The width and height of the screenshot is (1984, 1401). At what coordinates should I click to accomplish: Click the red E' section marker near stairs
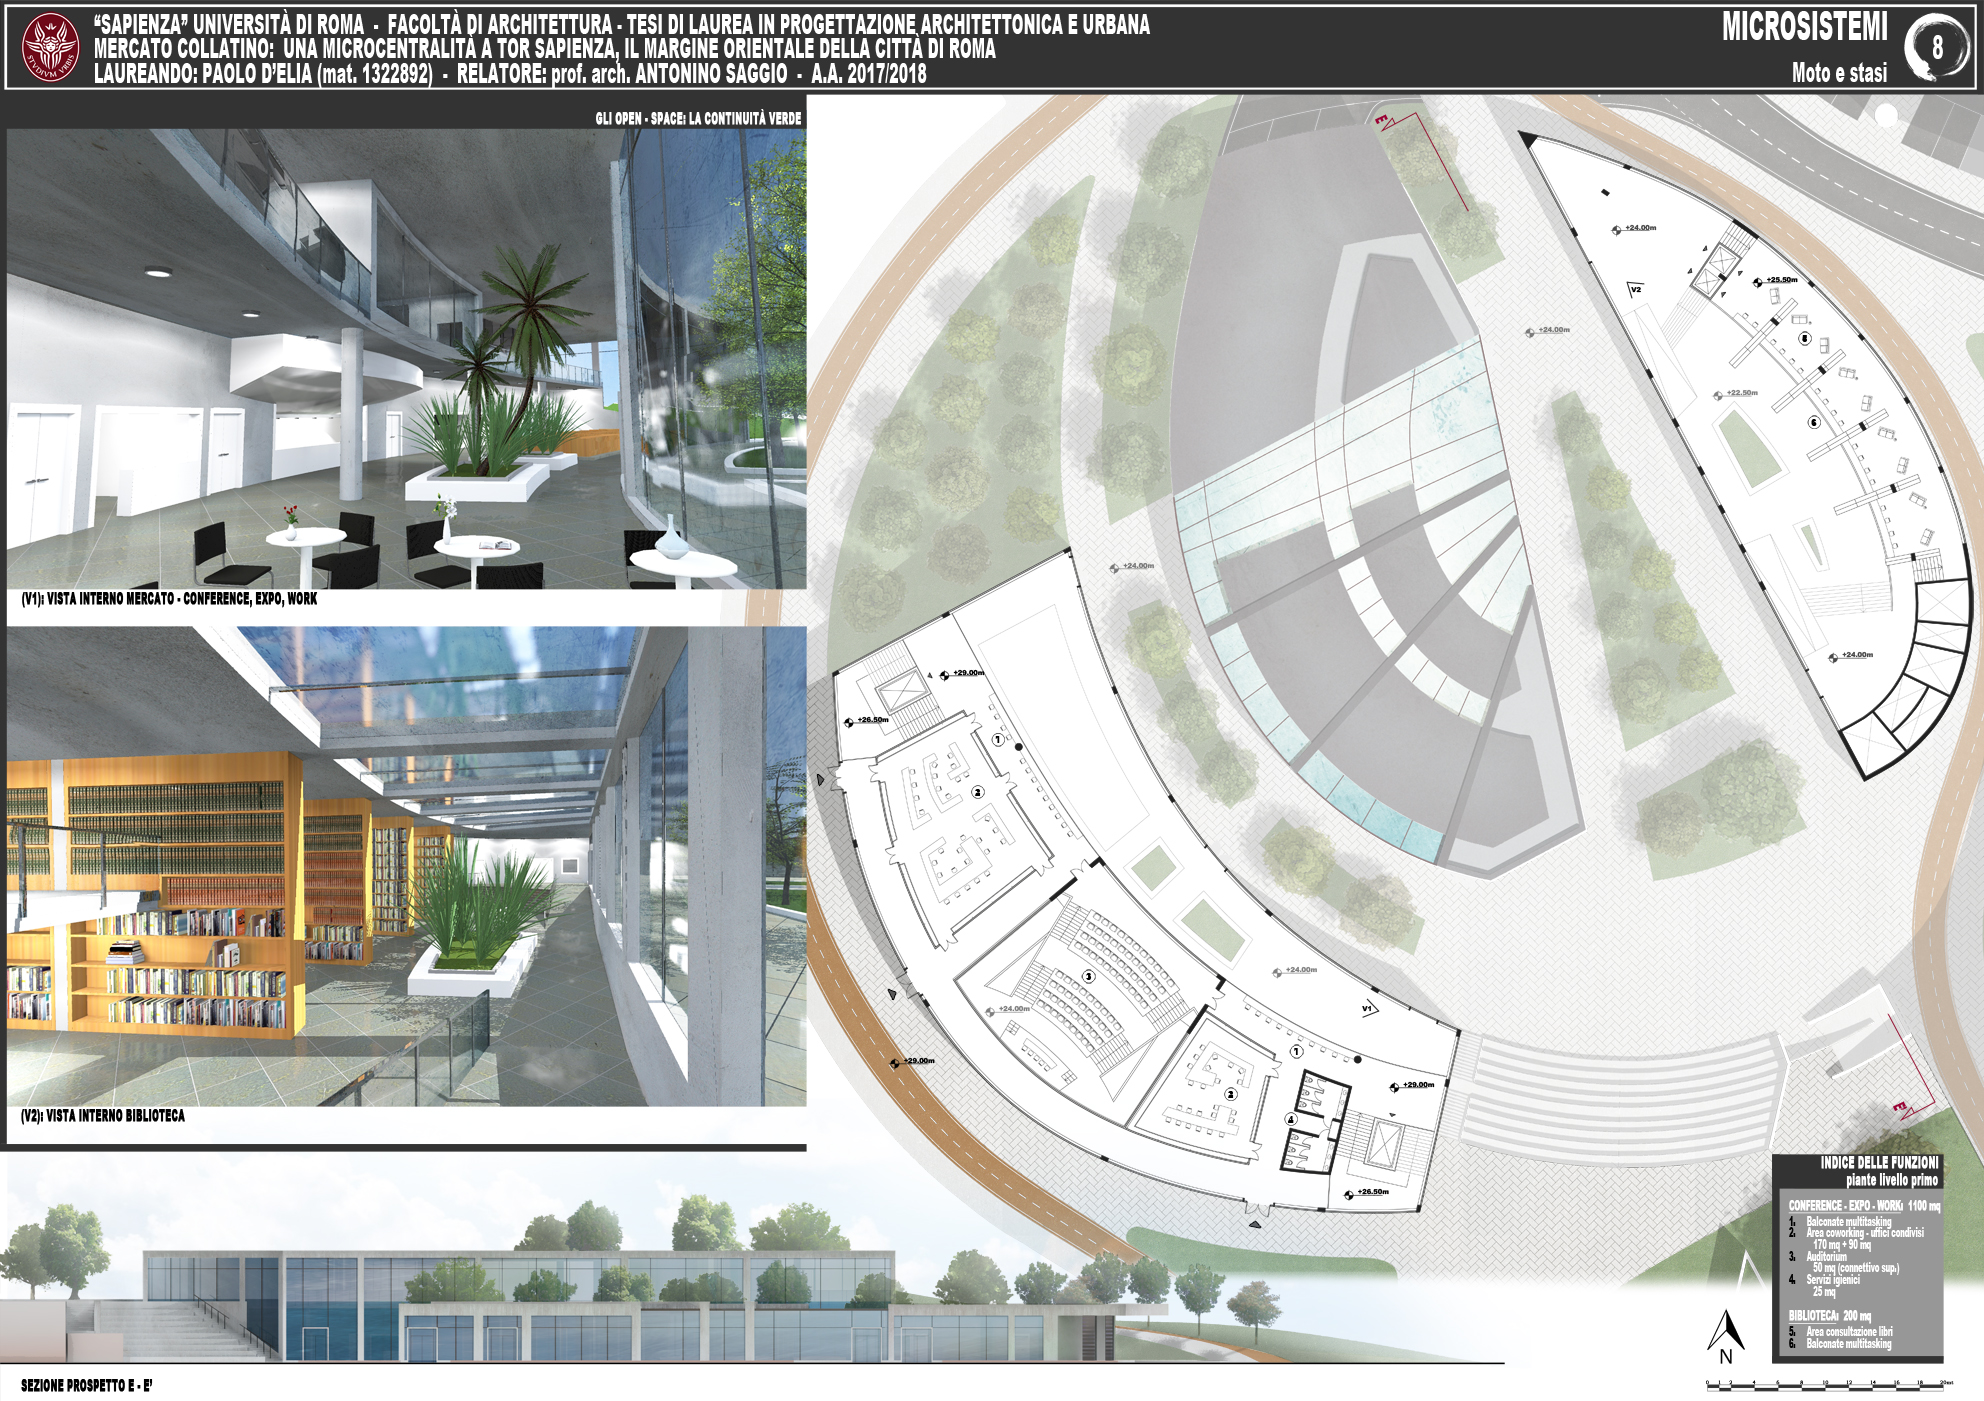click(1900, 1107)
